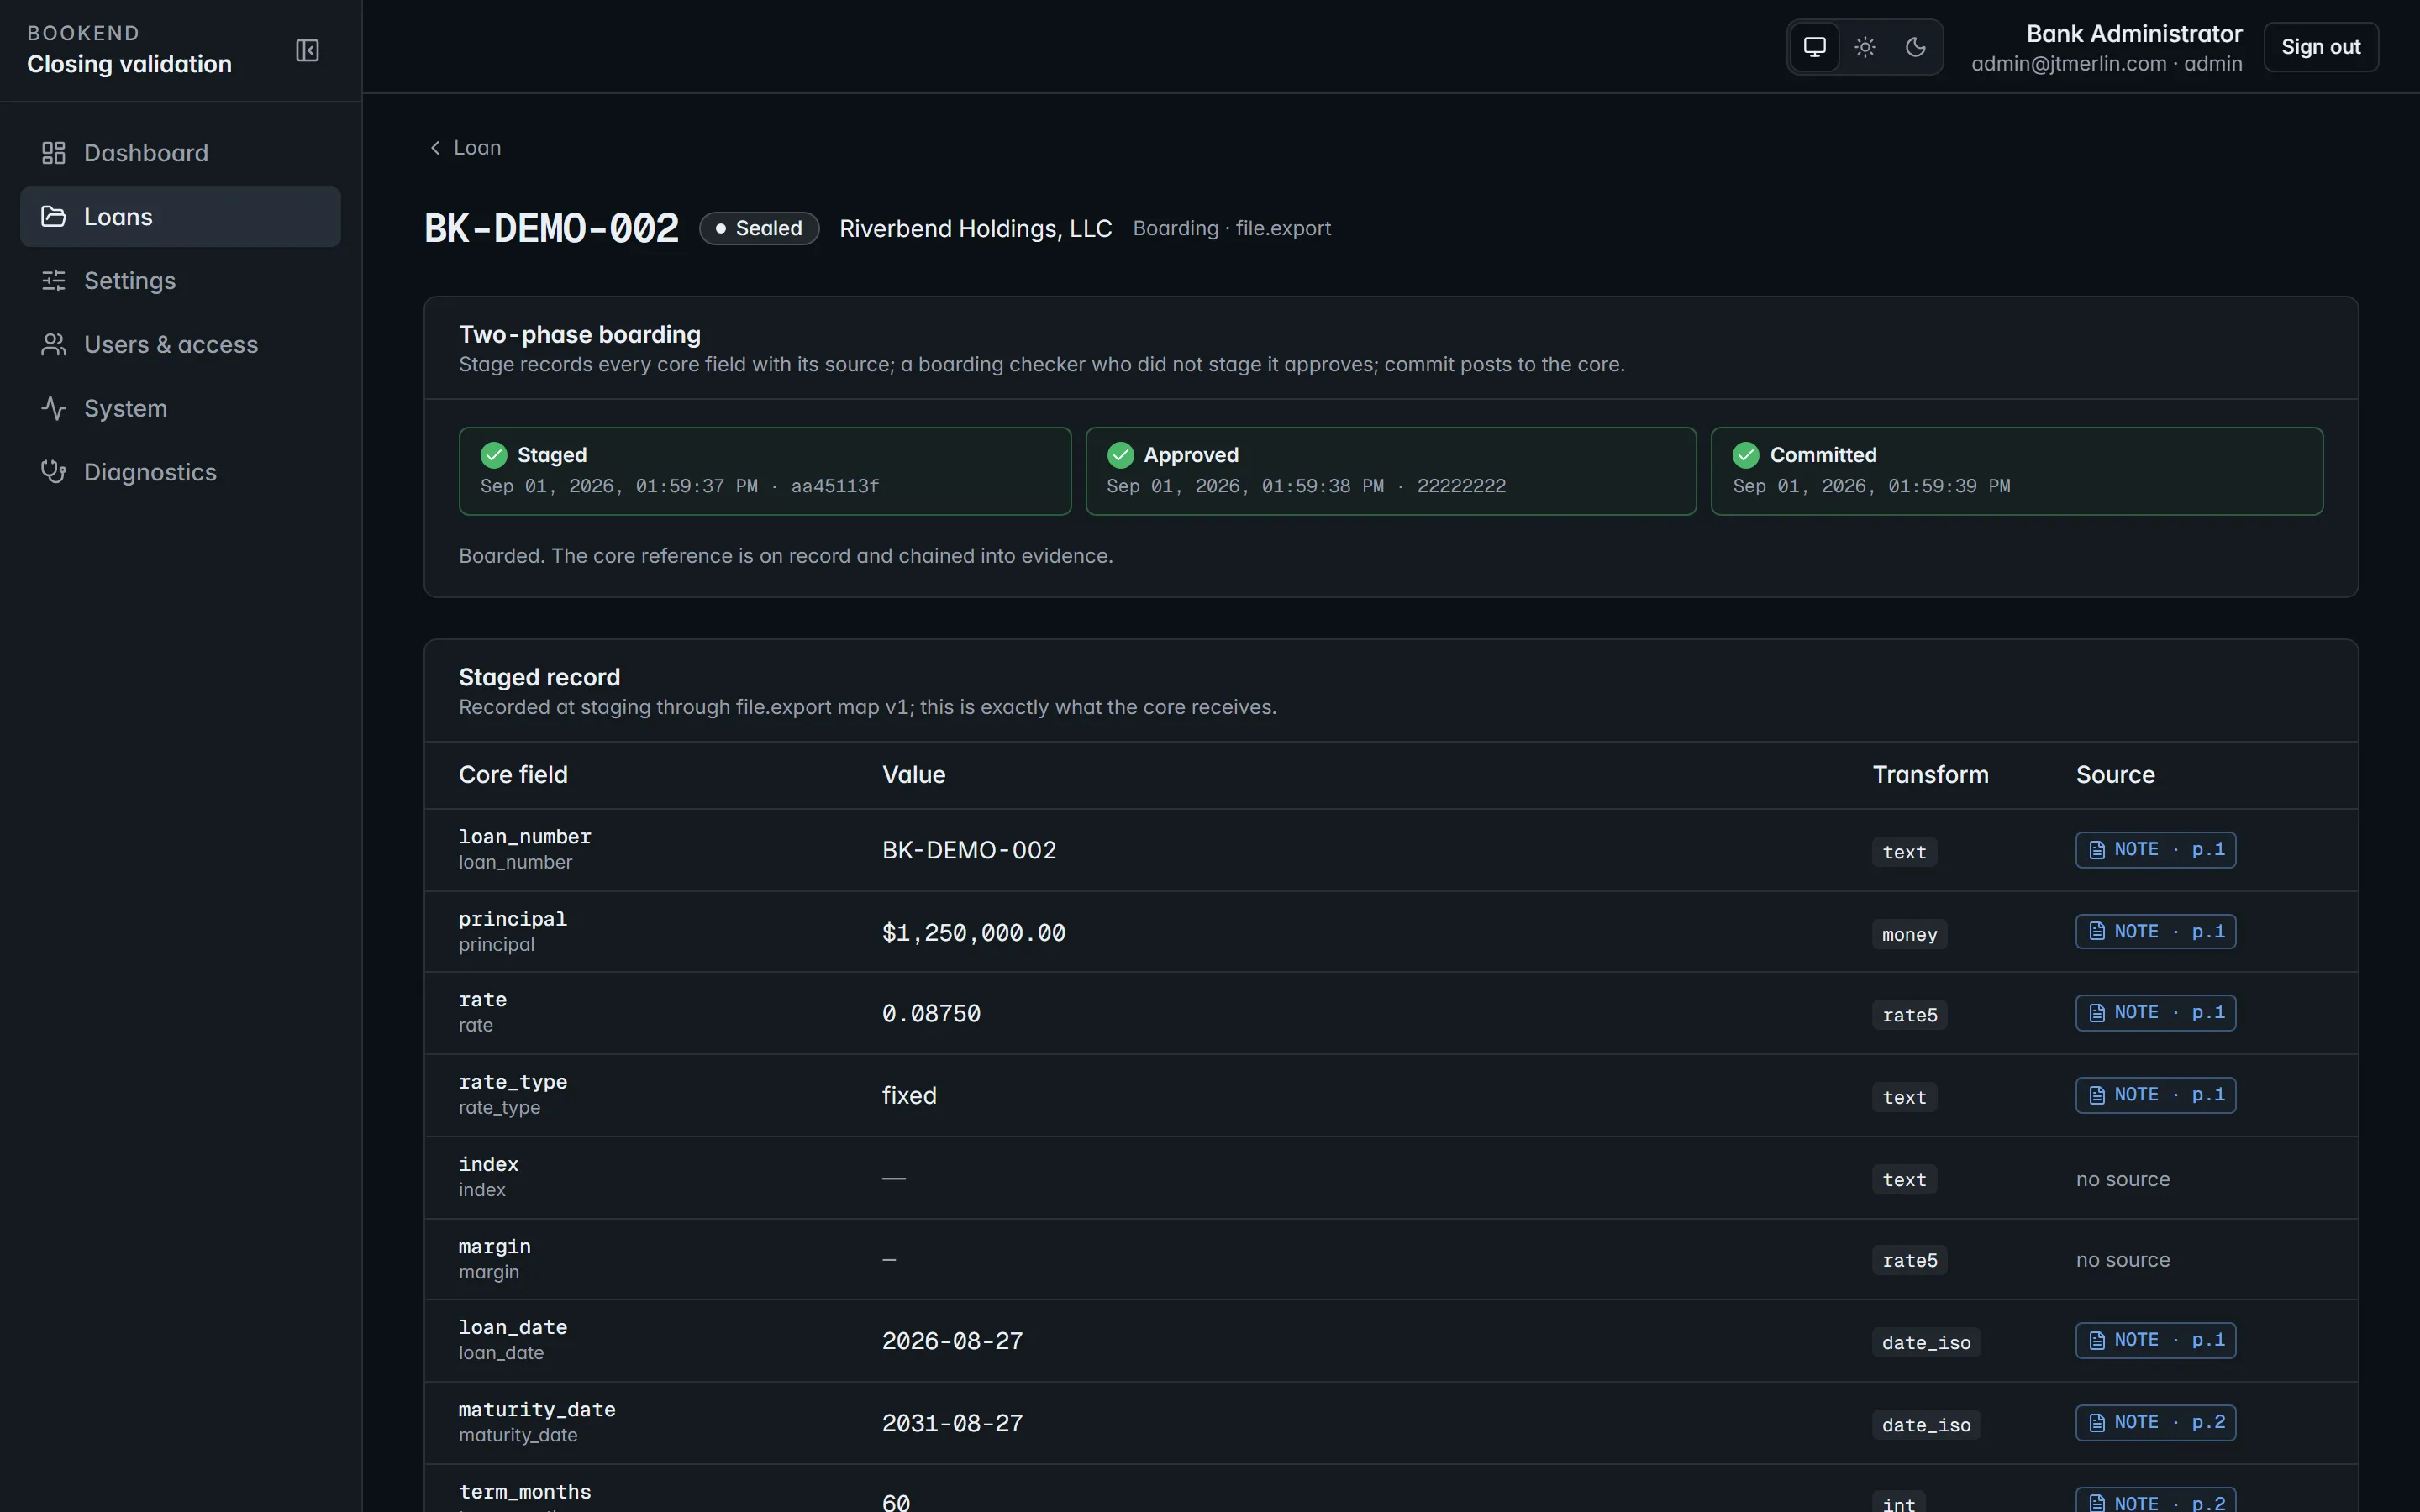This screenshot has width=2420, height=1512.
Task: Click the admin@jtmerlin.com account text
Action: click(2106, 64)
